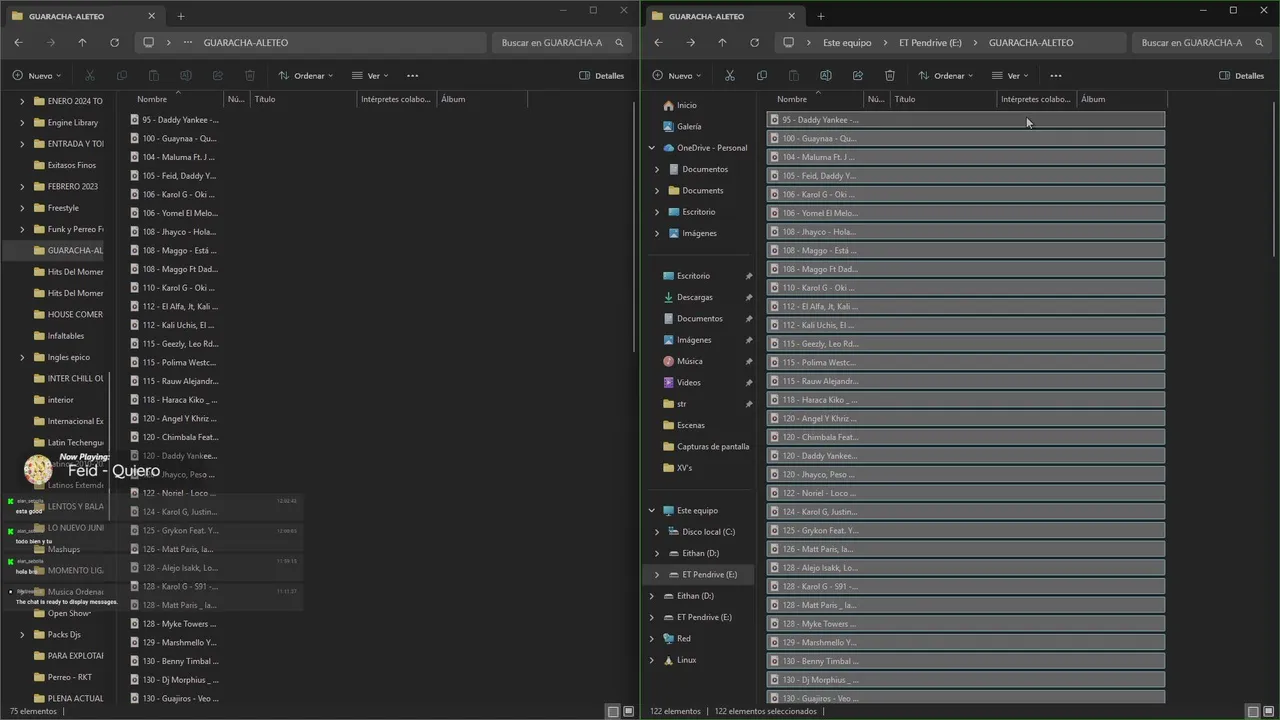The image size is (1280, 720).
Task: Switch to details list view in left status bar
Action: 613,711
